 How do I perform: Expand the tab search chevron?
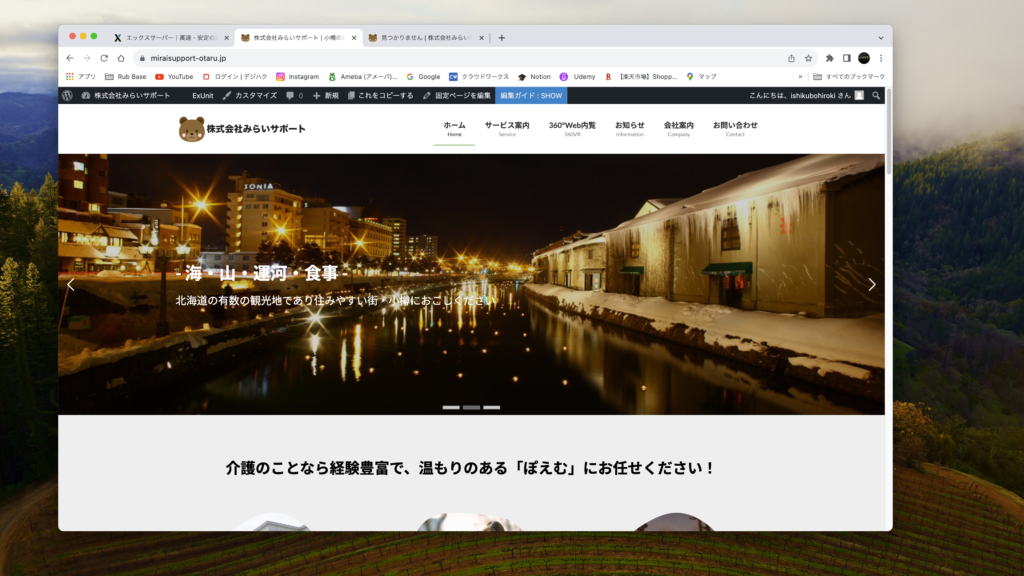[x=881, y=37]
